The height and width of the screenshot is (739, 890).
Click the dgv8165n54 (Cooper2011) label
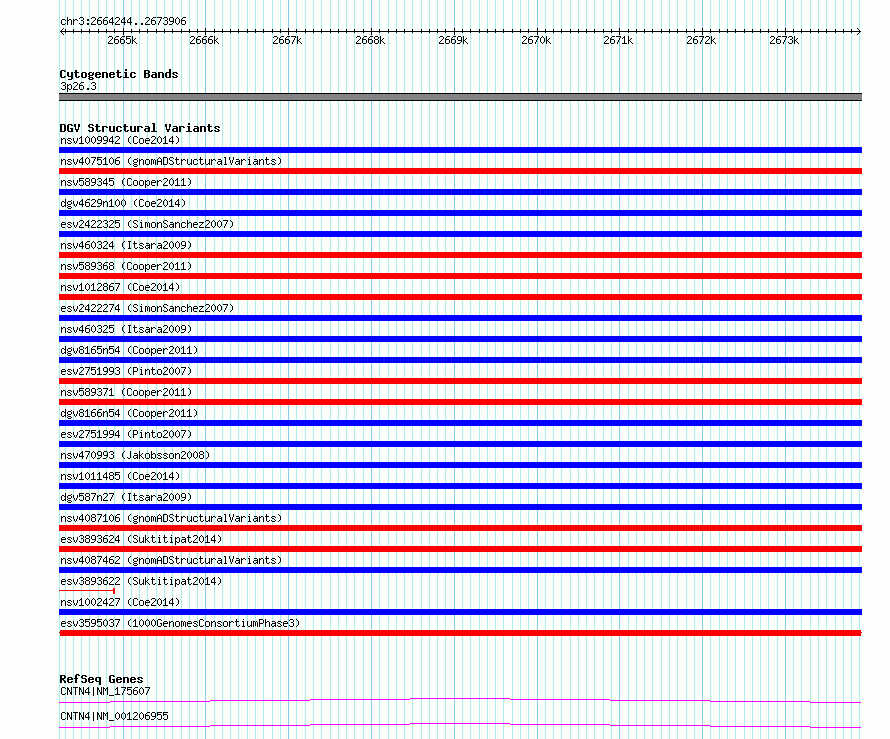(x=129, y=350)
